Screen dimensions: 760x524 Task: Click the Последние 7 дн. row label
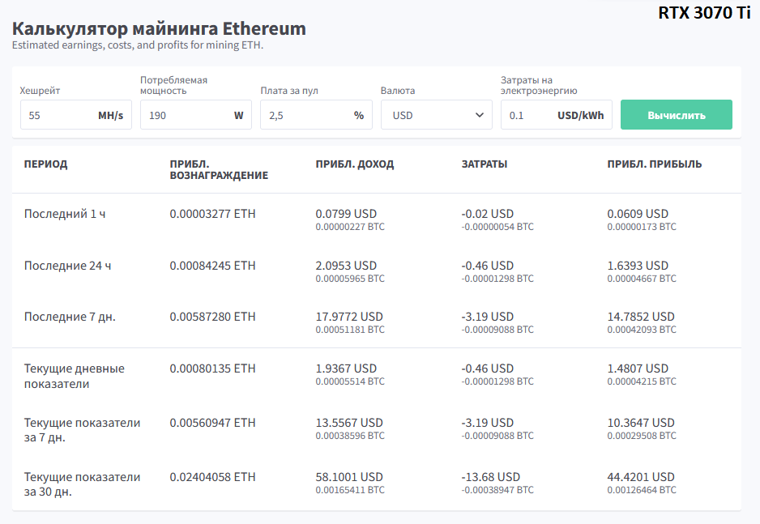click(70, 317)
